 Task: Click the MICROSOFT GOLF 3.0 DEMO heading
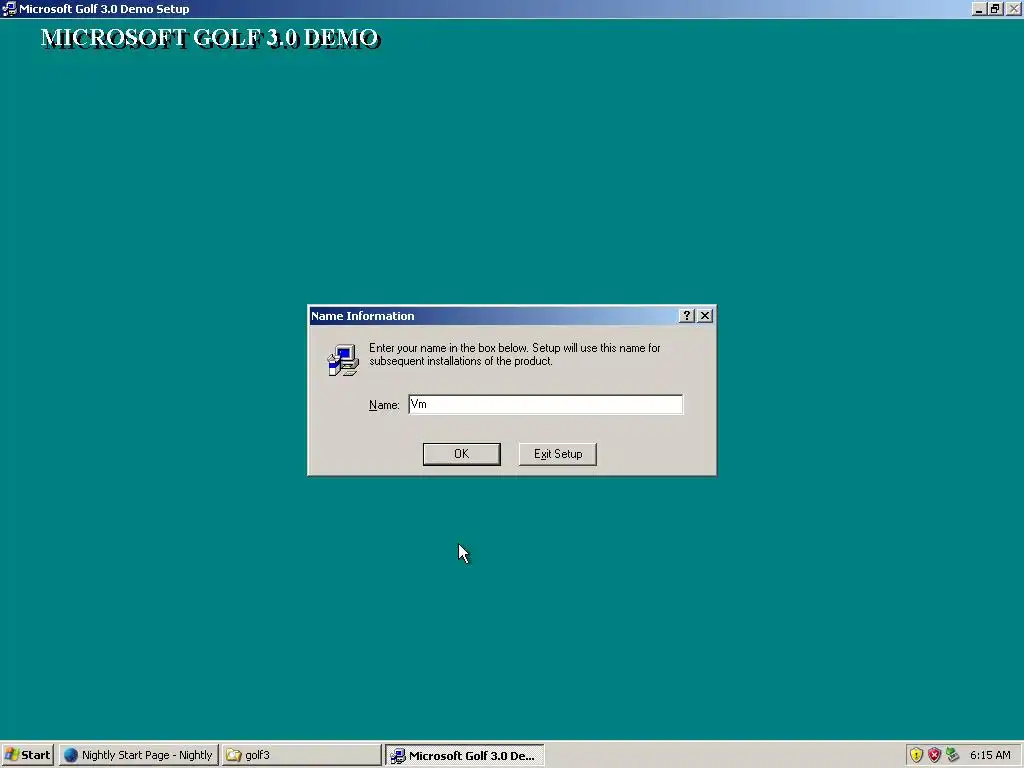[210, 38]
